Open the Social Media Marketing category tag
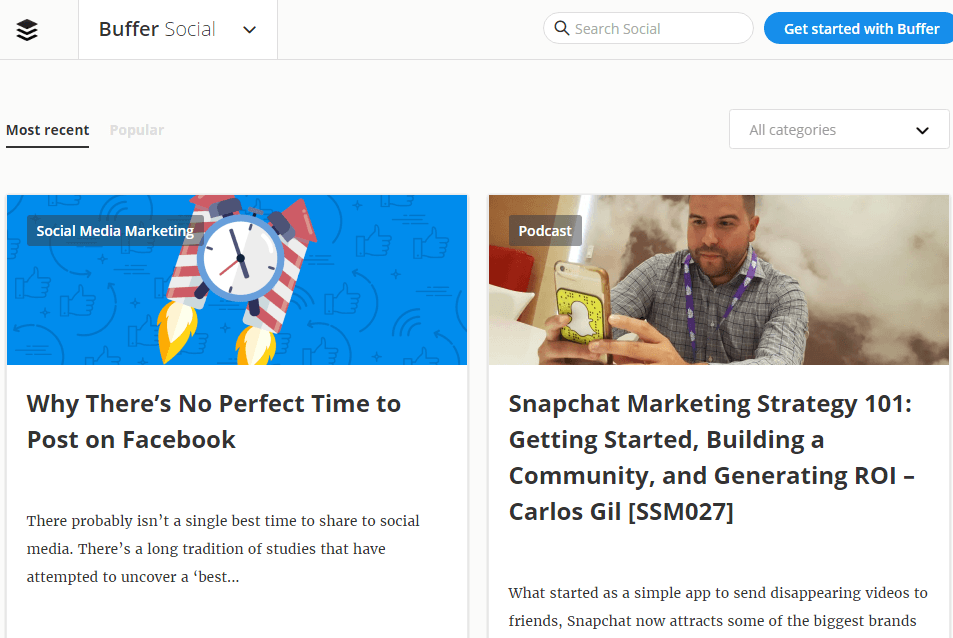Image resolution: width=953 pixels, height=638 pixels. tap(115, 231)
